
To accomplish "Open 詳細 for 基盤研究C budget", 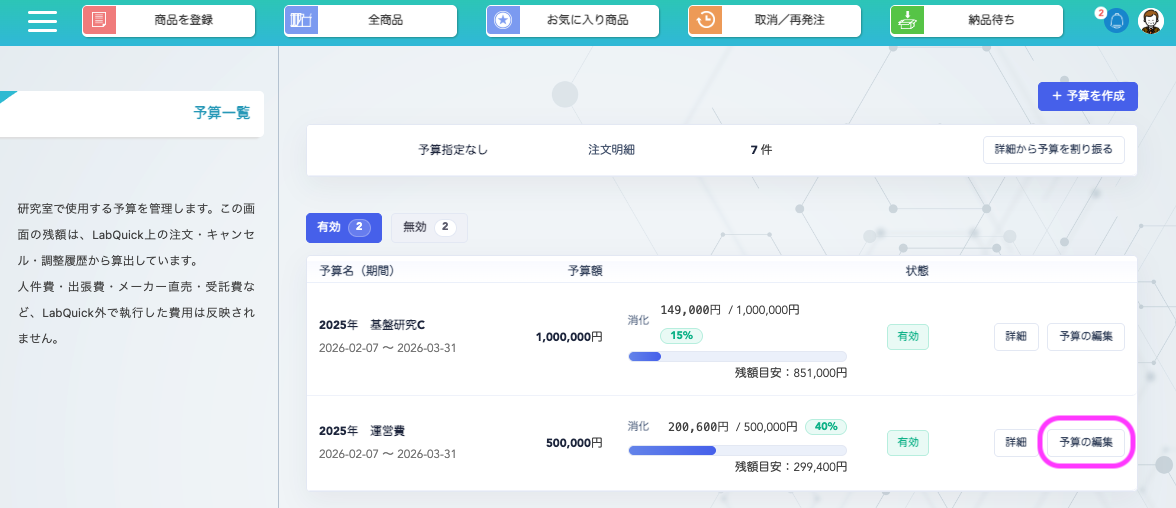I will point(1015,337).
